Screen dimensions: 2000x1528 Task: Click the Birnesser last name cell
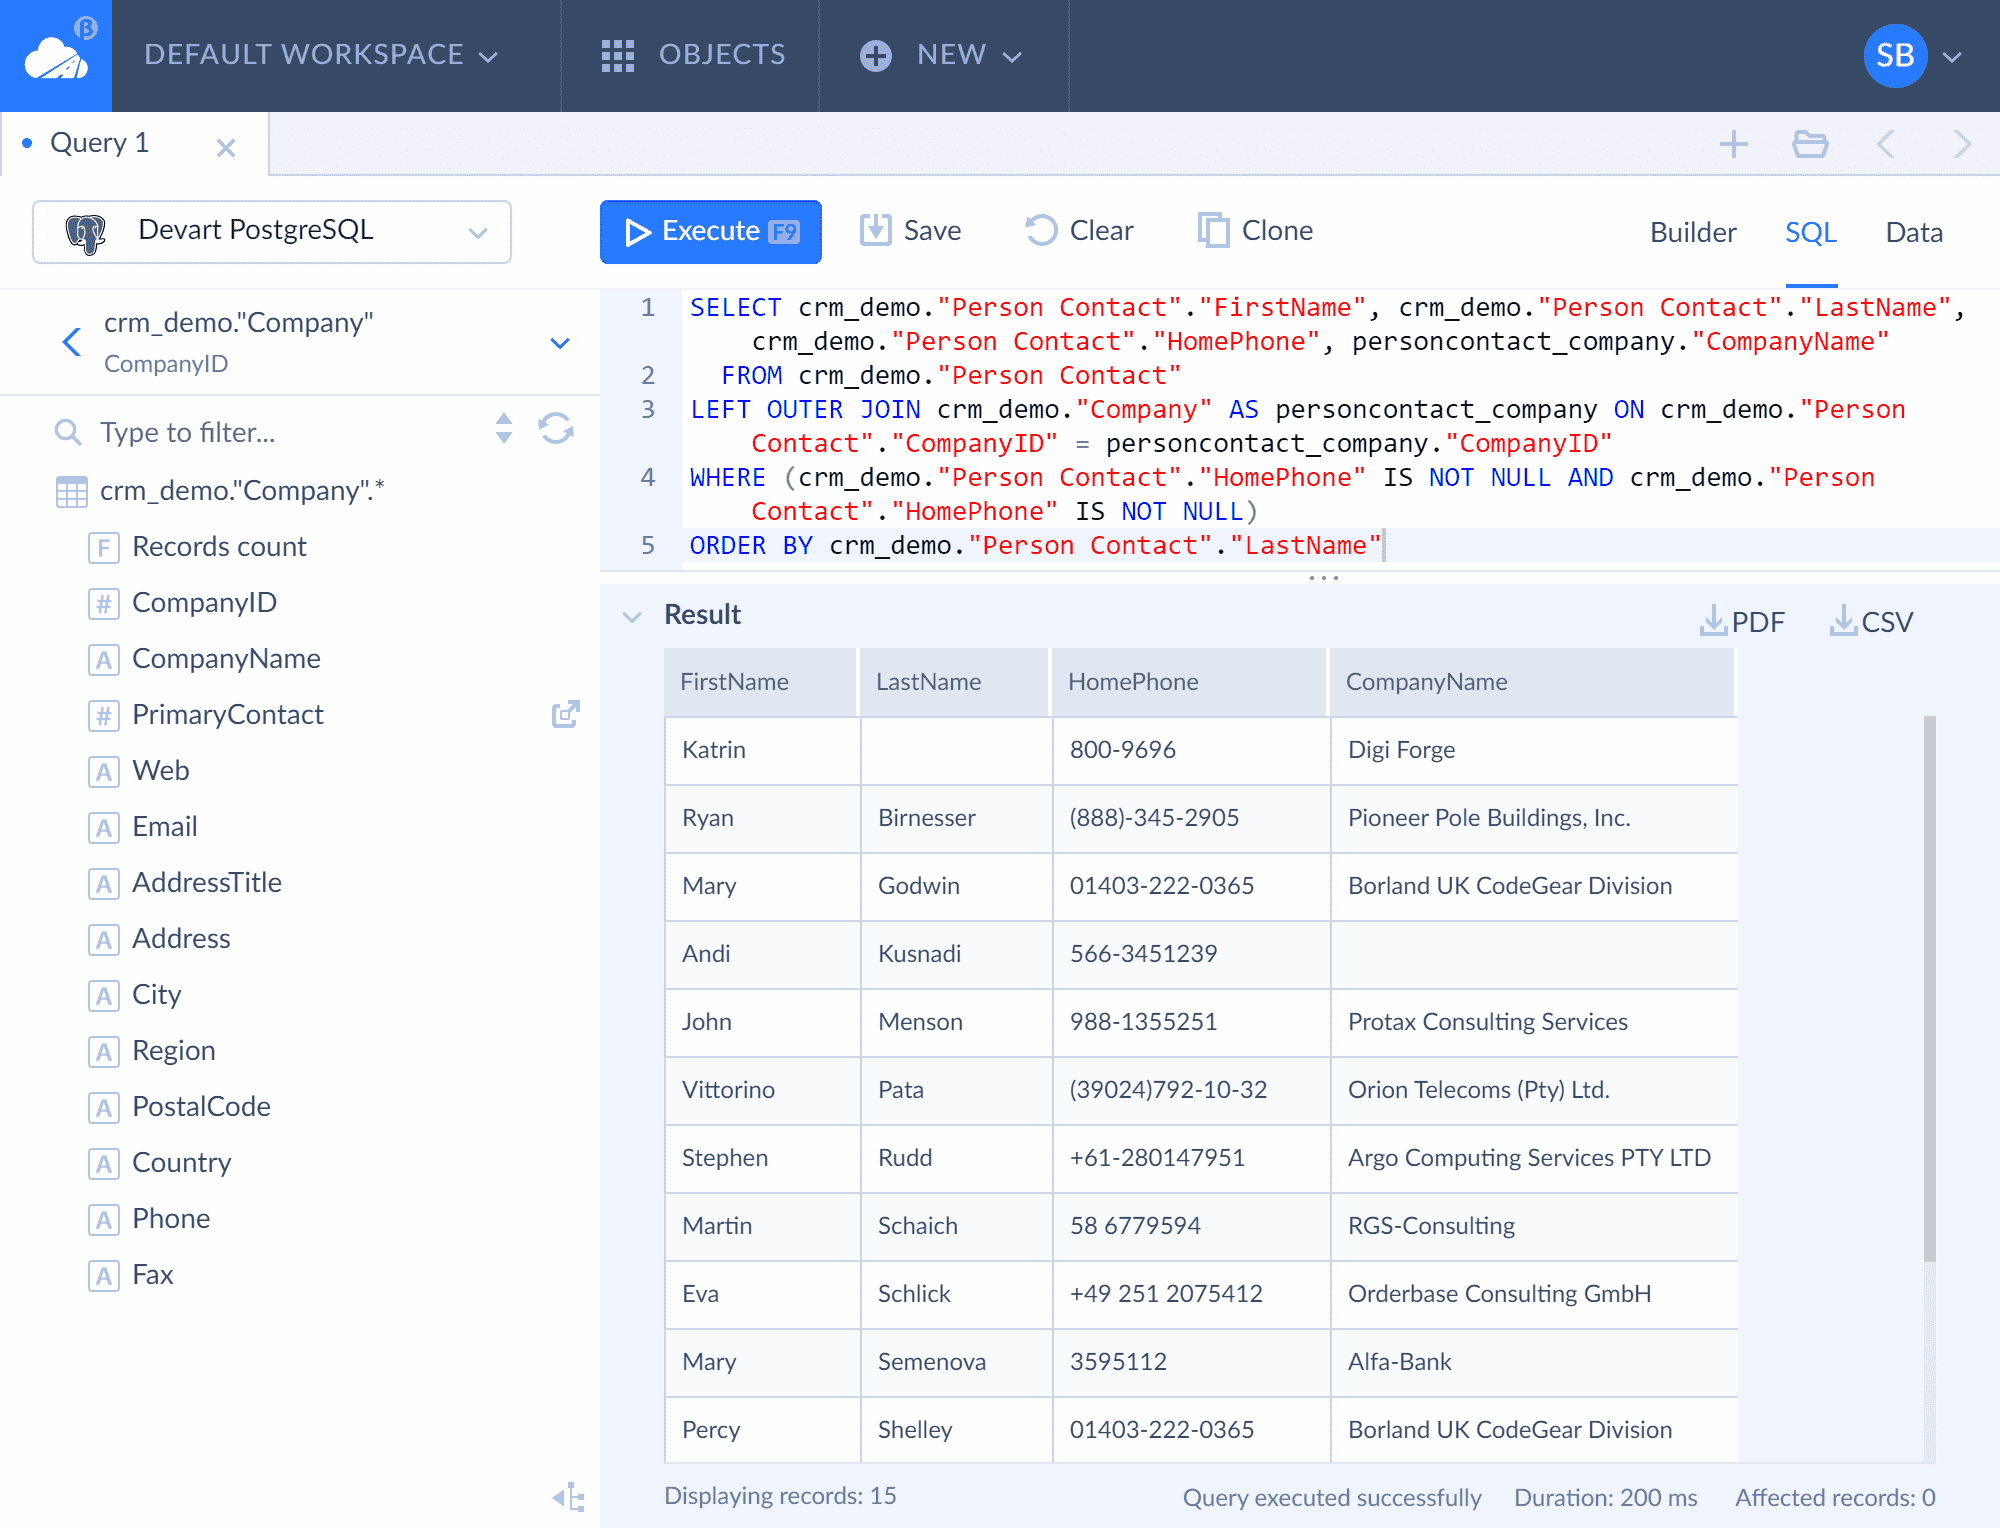[x=957, y=819]
